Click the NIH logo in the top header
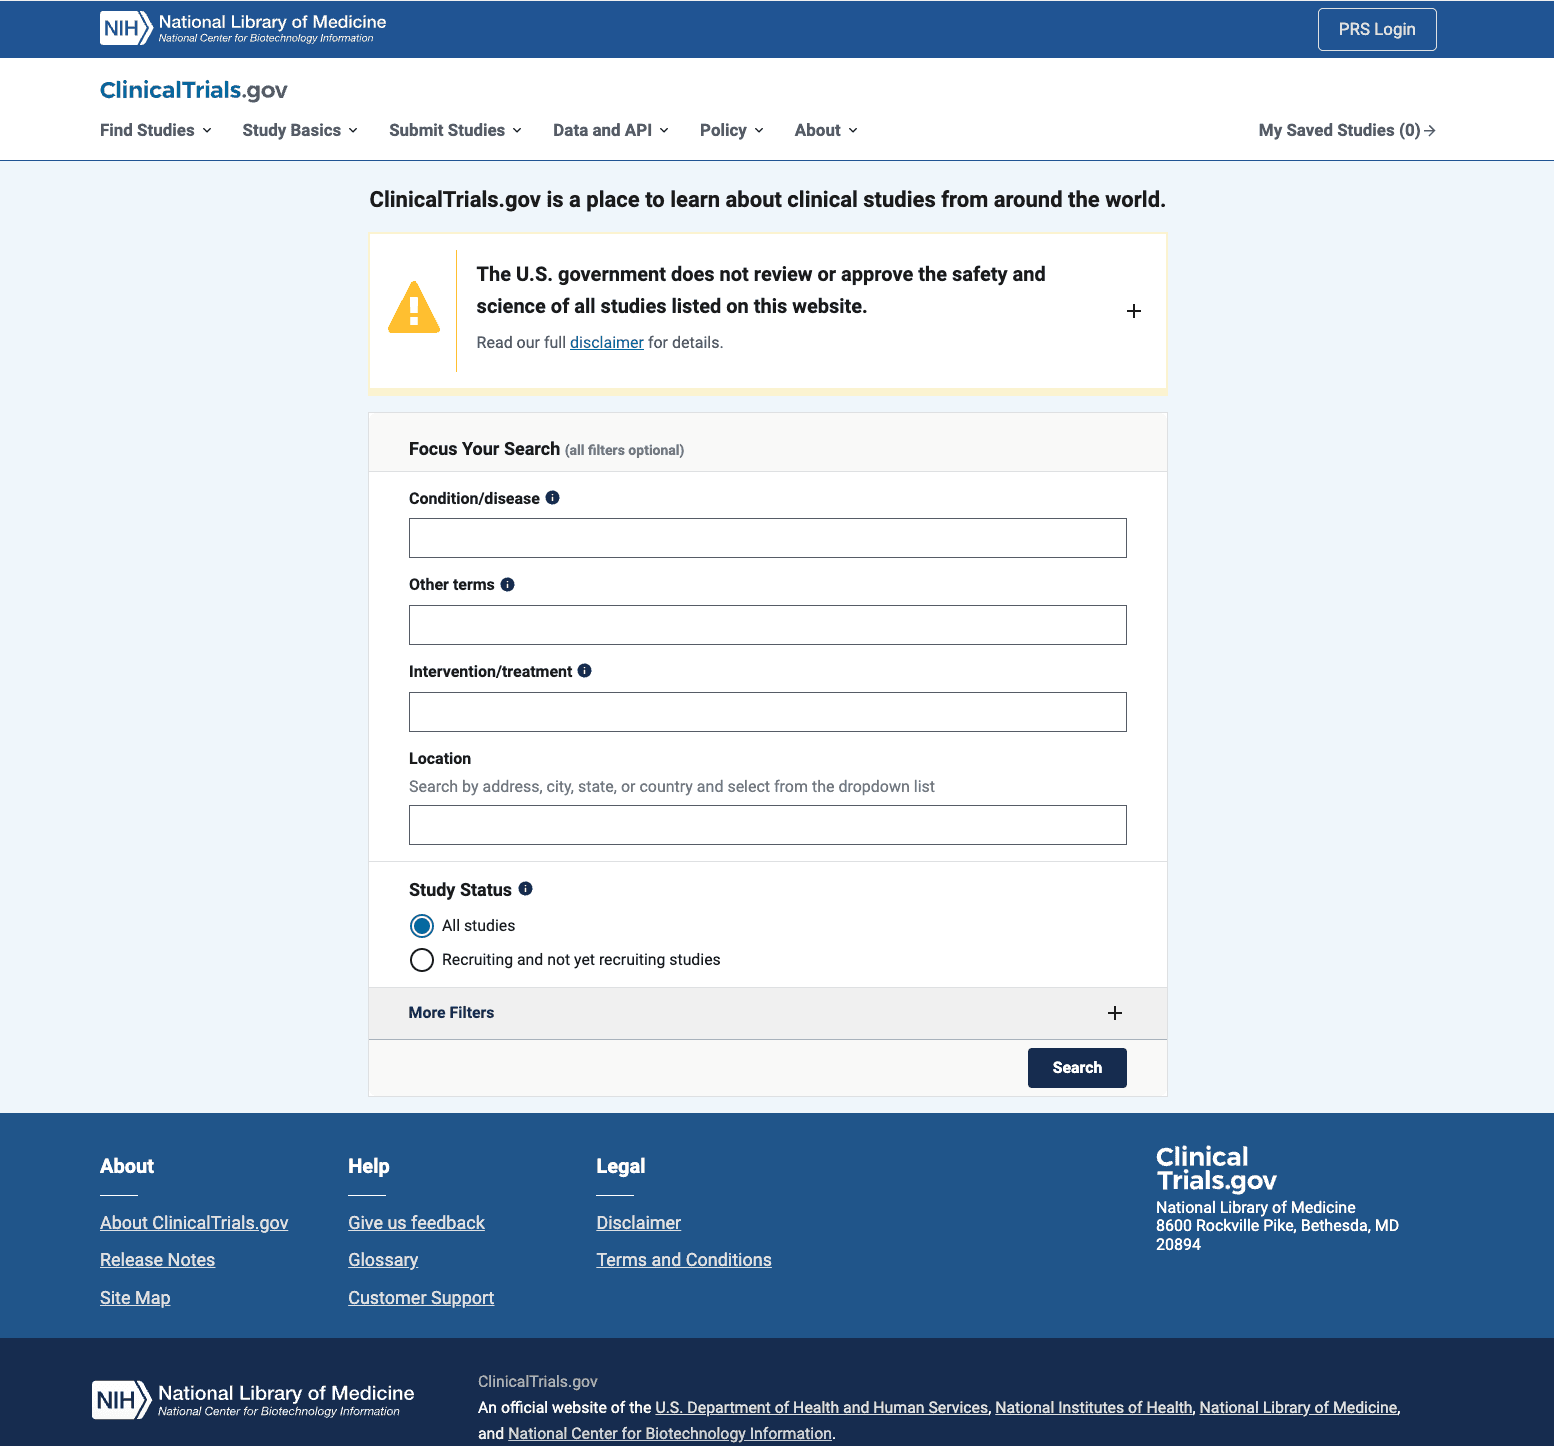The width and height of the screenshot is (1554, 1446). click(126, 28)
